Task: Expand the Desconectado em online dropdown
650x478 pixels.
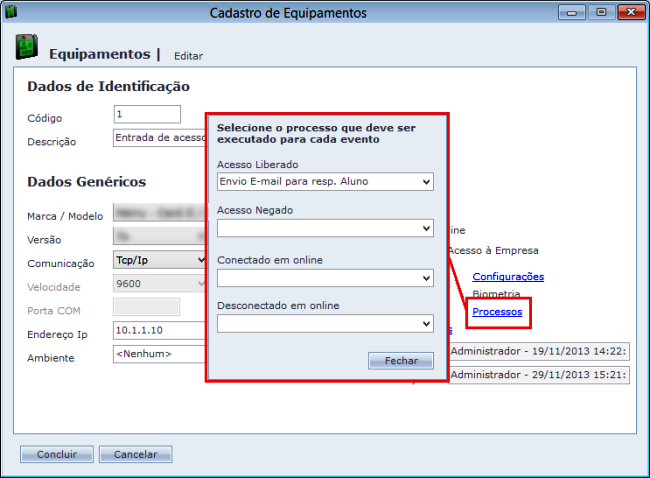Action: click(325, 323)
